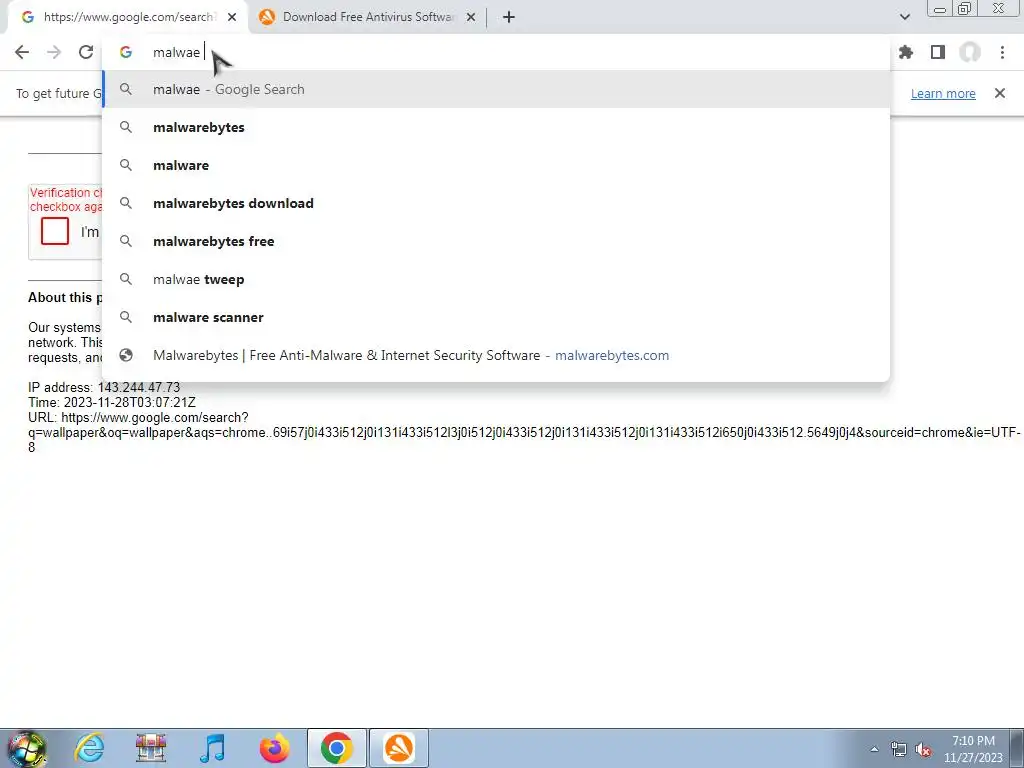Close the Download Free Antivirus tab
The height and width of the screenshot is (768, 1024).
[x=471, y=17]
